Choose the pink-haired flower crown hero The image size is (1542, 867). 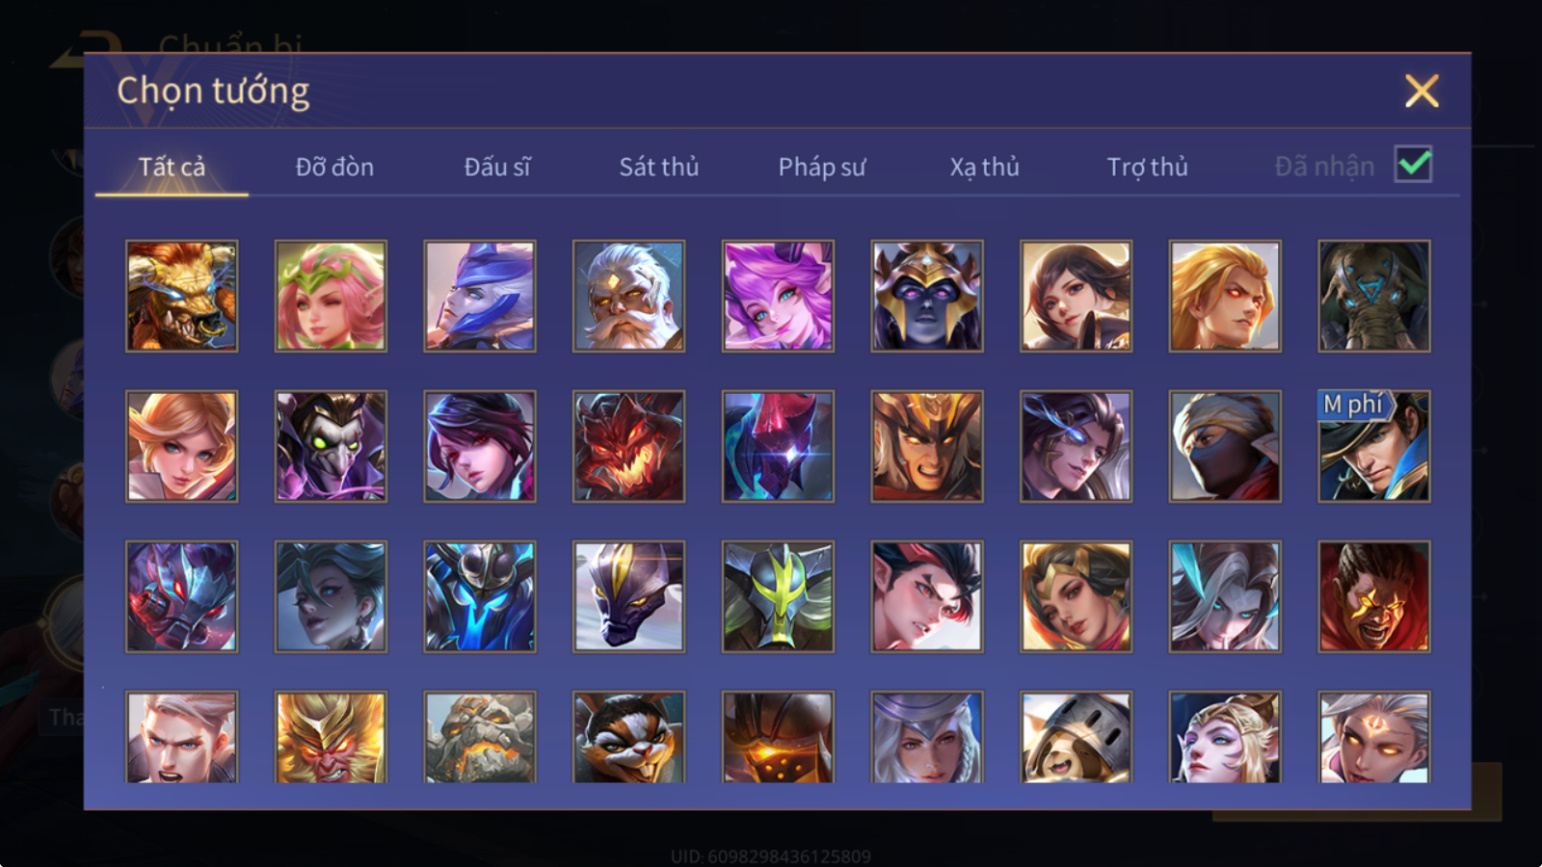(x=331, y=296)
